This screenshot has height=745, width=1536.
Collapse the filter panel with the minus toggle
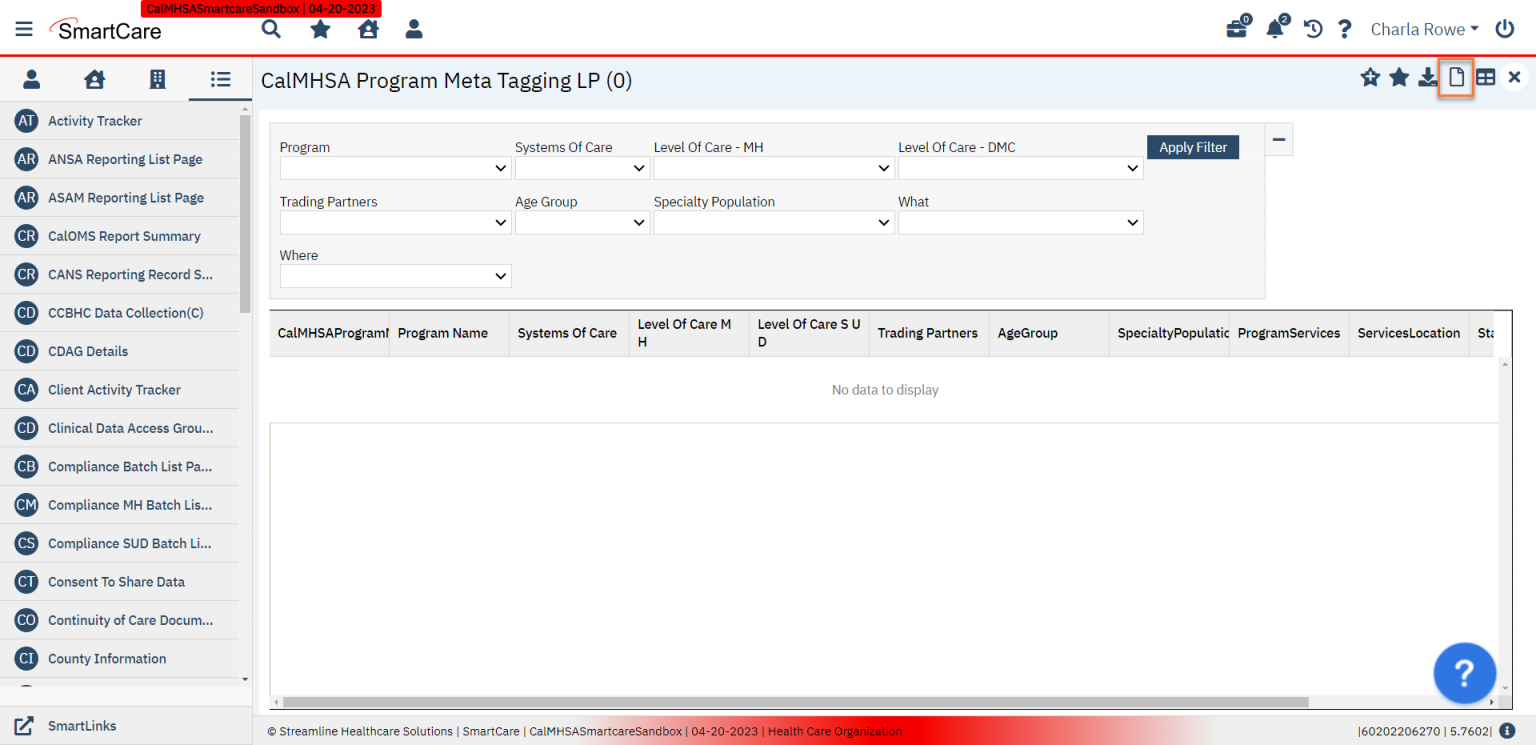1278,139
